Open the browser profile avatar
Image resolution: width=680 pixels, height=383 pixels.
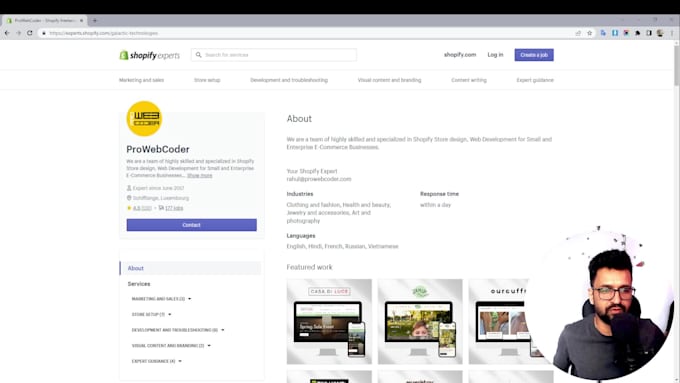pos(660,33)
